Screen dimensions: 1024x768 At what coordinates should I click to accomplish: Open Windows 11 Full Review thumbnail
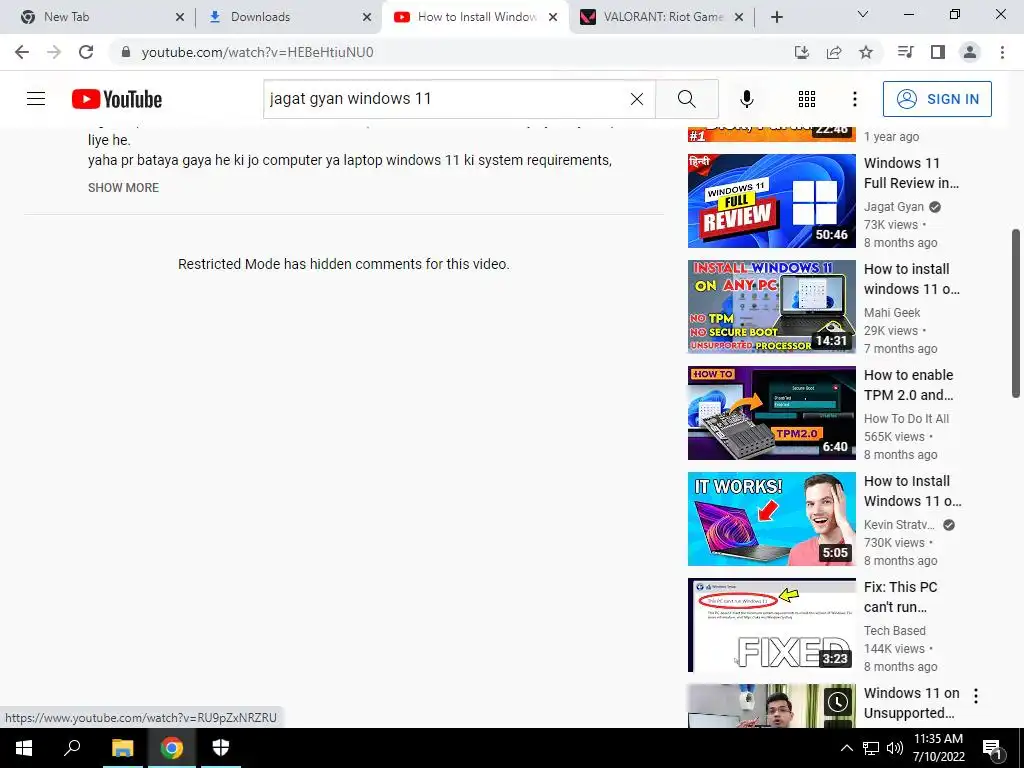[x=771, y=201]
